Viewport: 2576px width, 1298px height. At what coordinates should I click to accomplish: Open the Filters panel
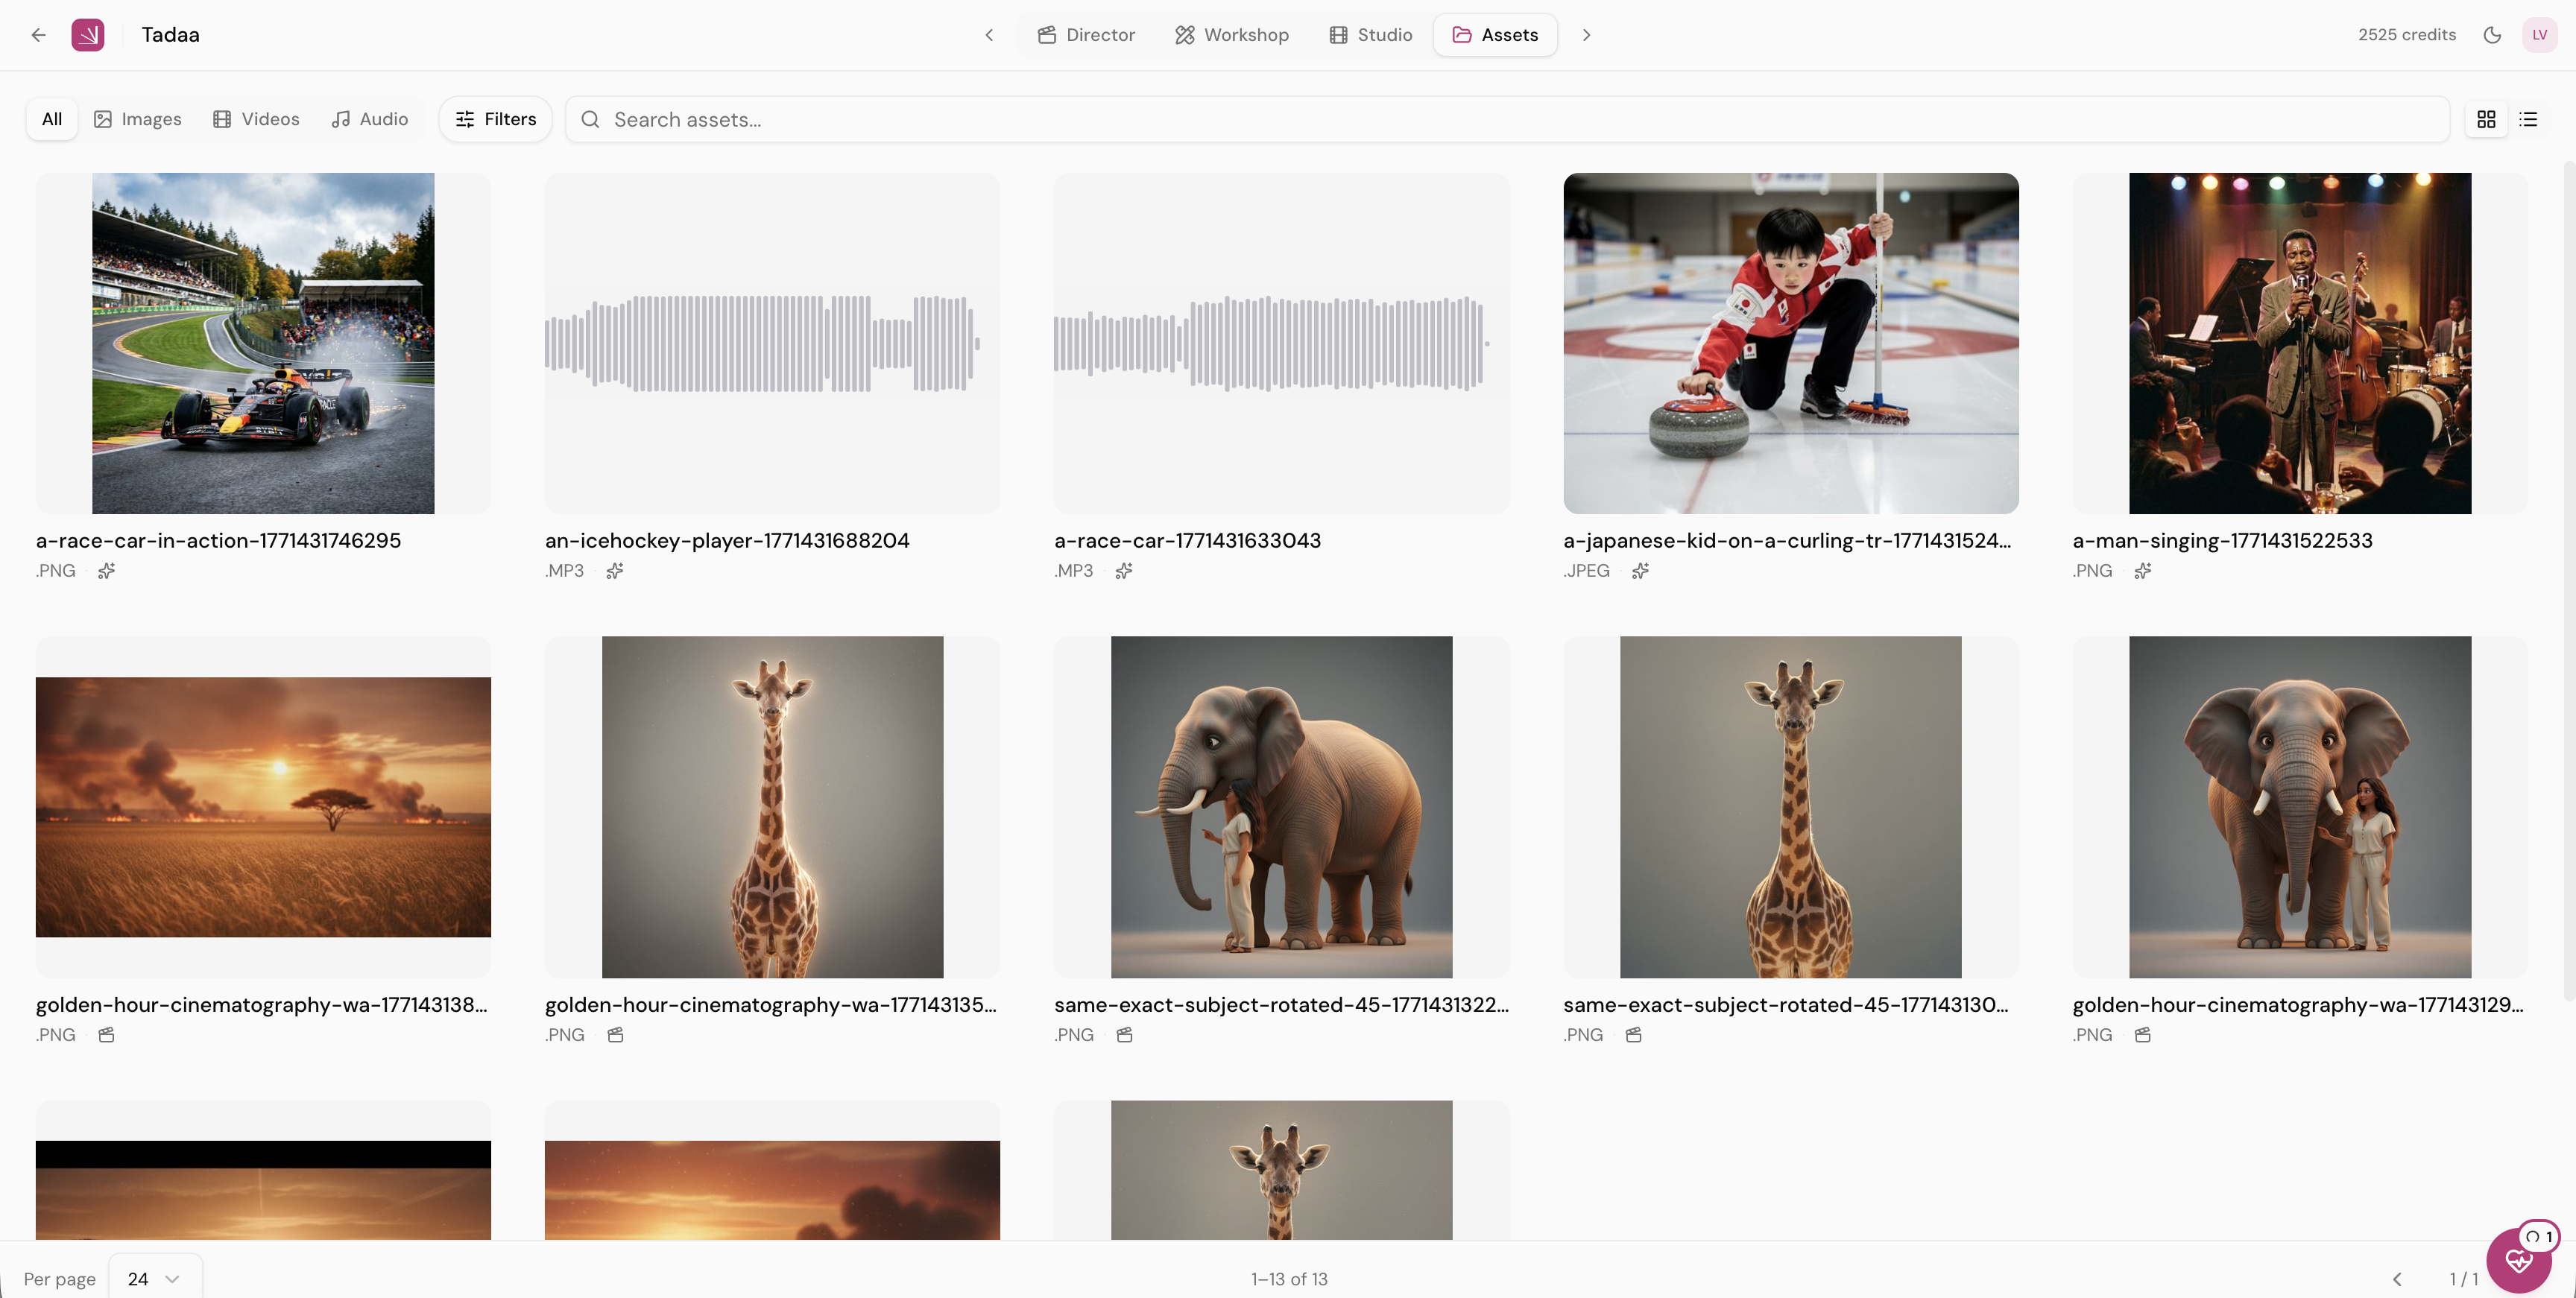point(496,119)
